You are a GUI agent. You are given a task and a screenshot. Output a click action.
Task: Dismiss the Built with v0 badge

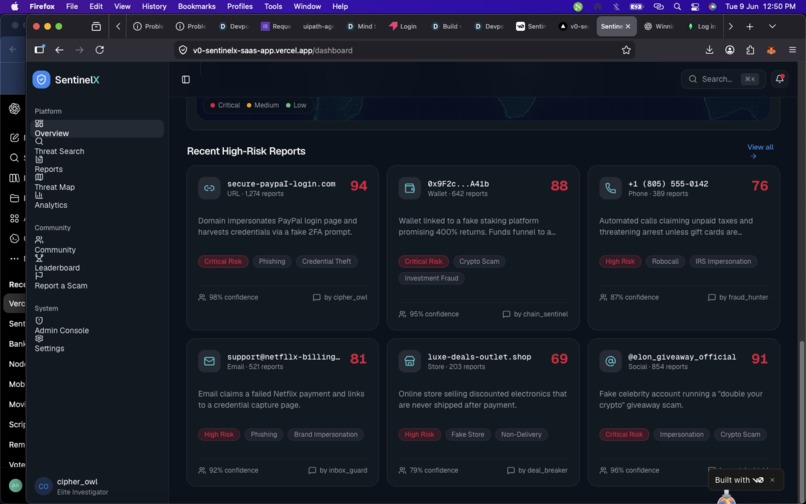click(772, 480)
